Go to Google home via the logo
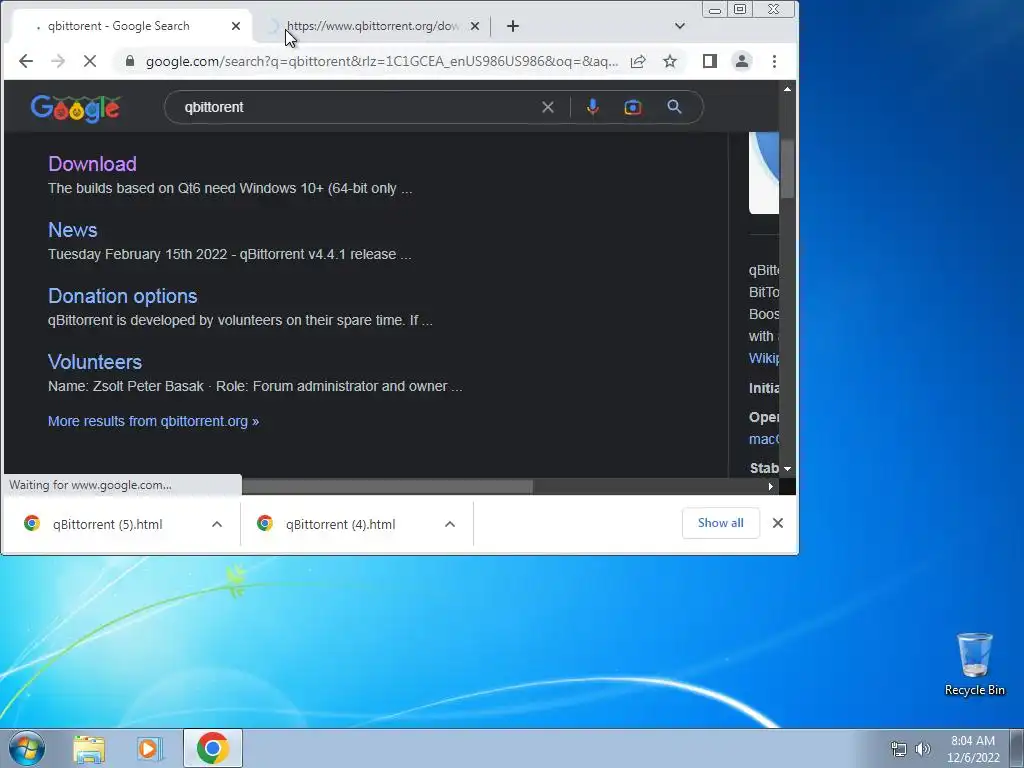This screenshot has height=768, width=1024. 75,108
